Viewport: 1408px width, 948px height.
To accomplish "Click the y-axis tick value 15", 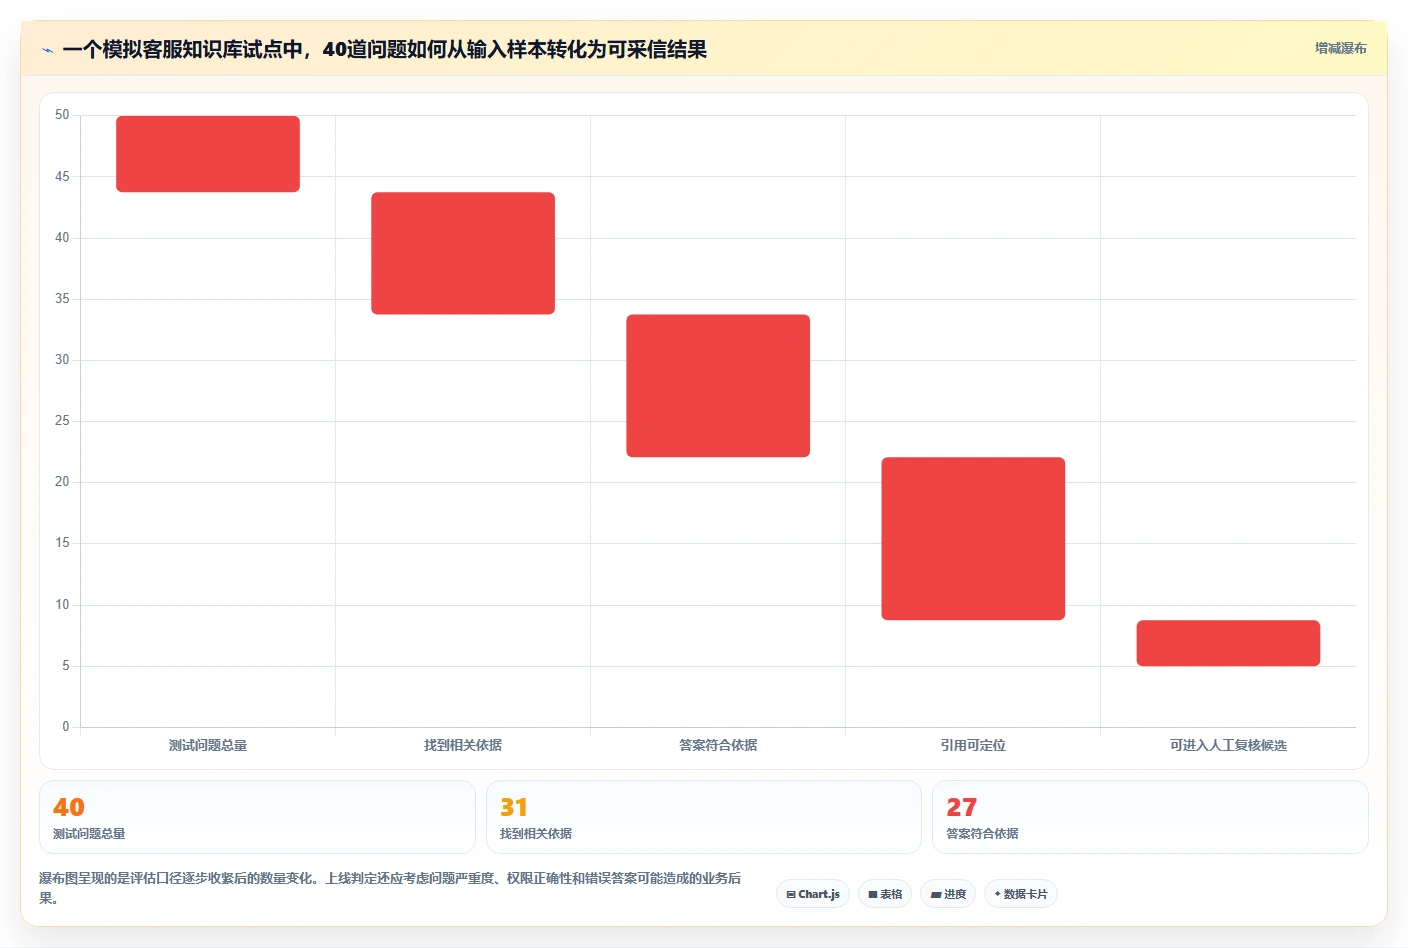I will point(62,542).
